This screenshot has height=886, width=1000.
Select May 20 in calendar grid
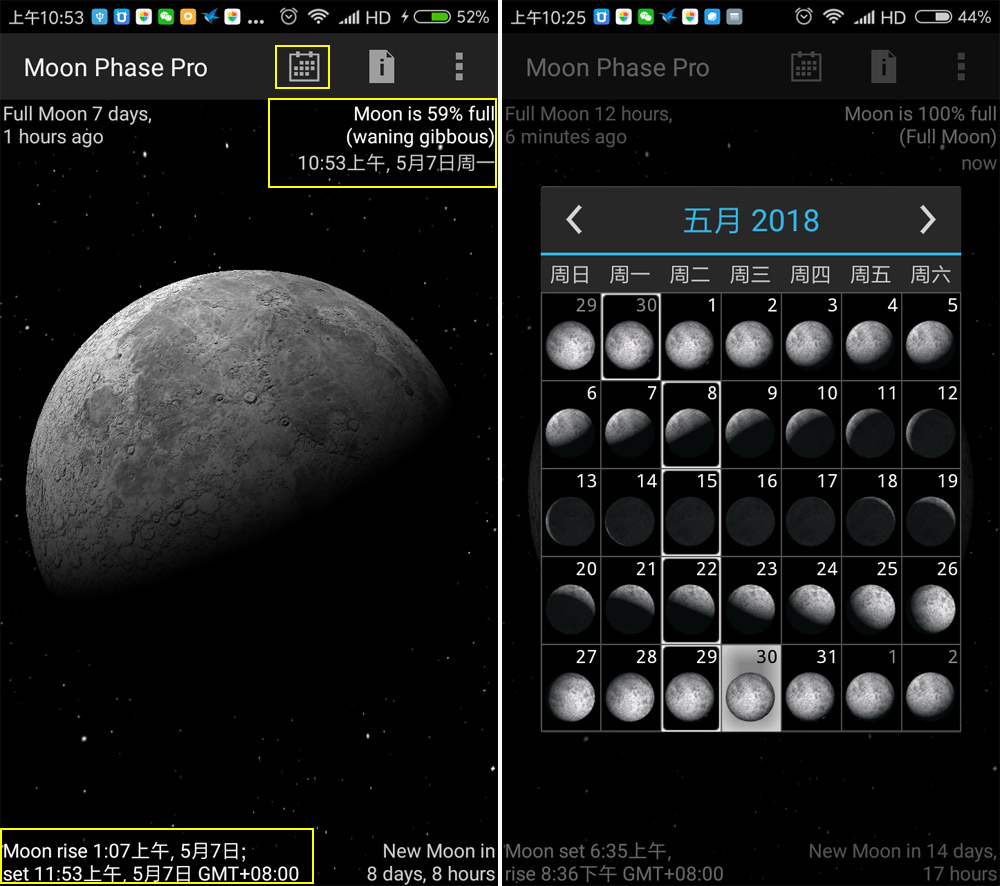[571, 601]
